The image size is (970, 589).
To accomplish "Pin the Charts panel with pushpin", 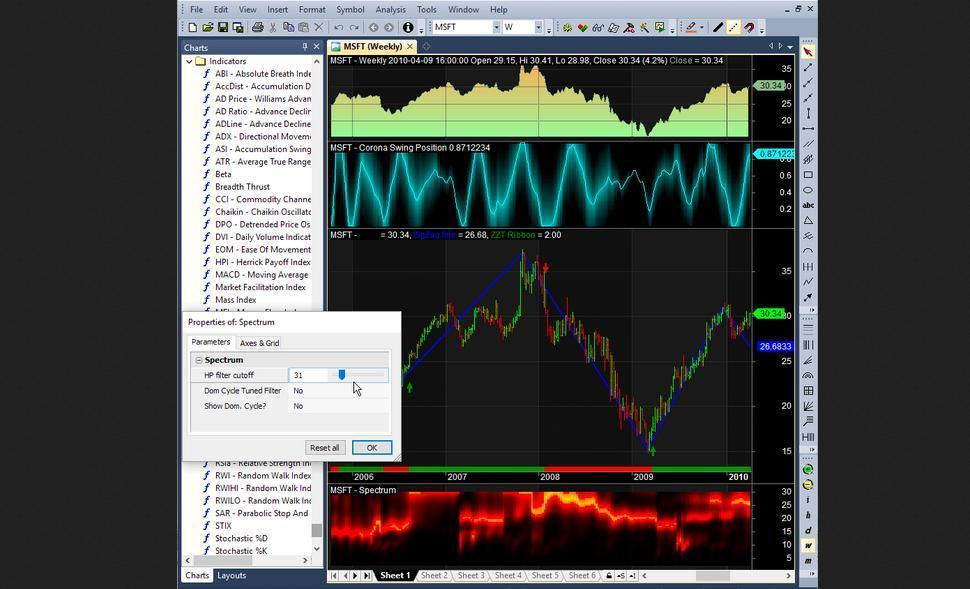I will (304, 47).
